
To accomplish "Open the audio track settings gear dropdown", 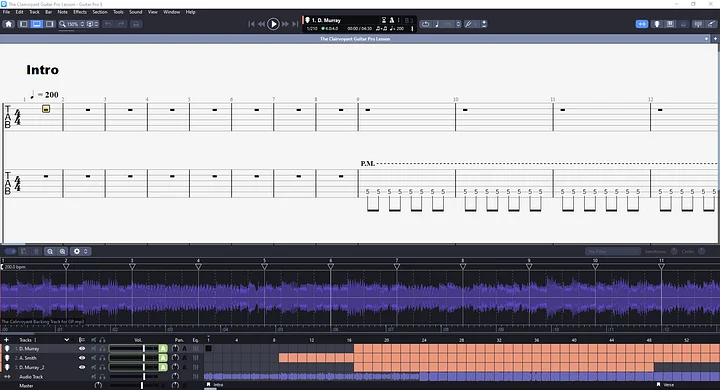I will click(x=80, y=251).
